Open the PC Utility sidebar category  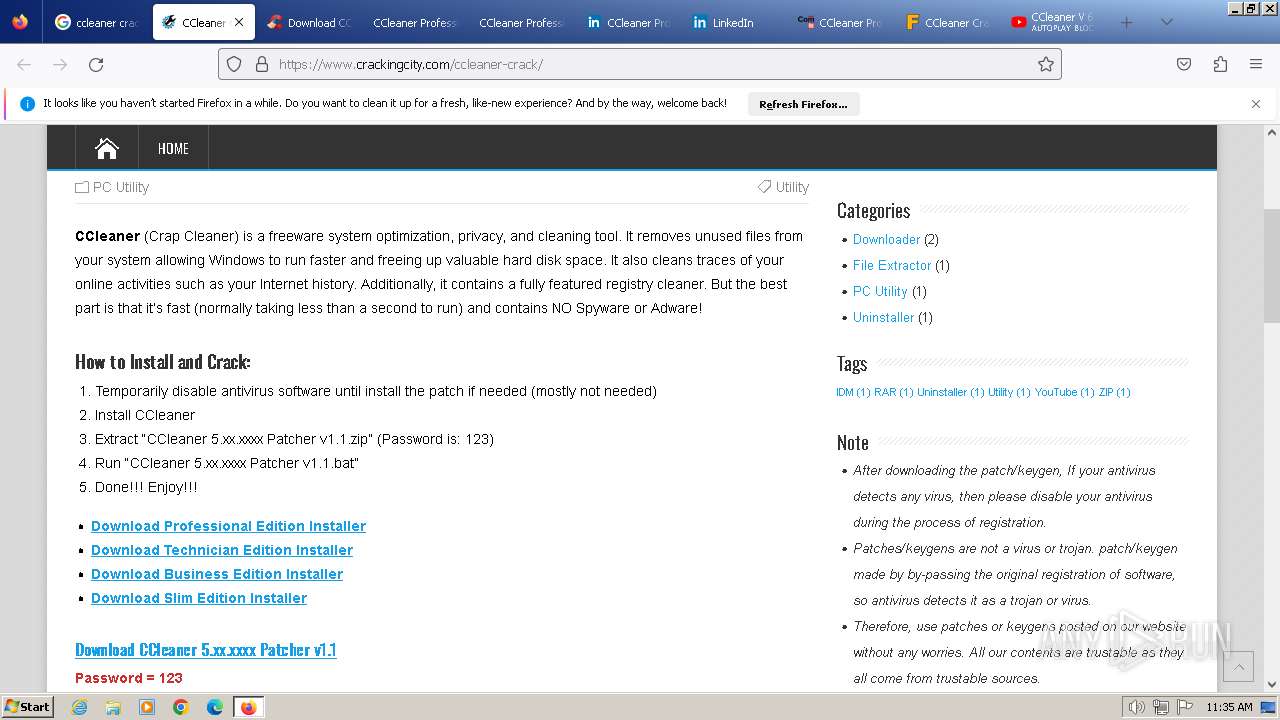click(x=880, y=291)
